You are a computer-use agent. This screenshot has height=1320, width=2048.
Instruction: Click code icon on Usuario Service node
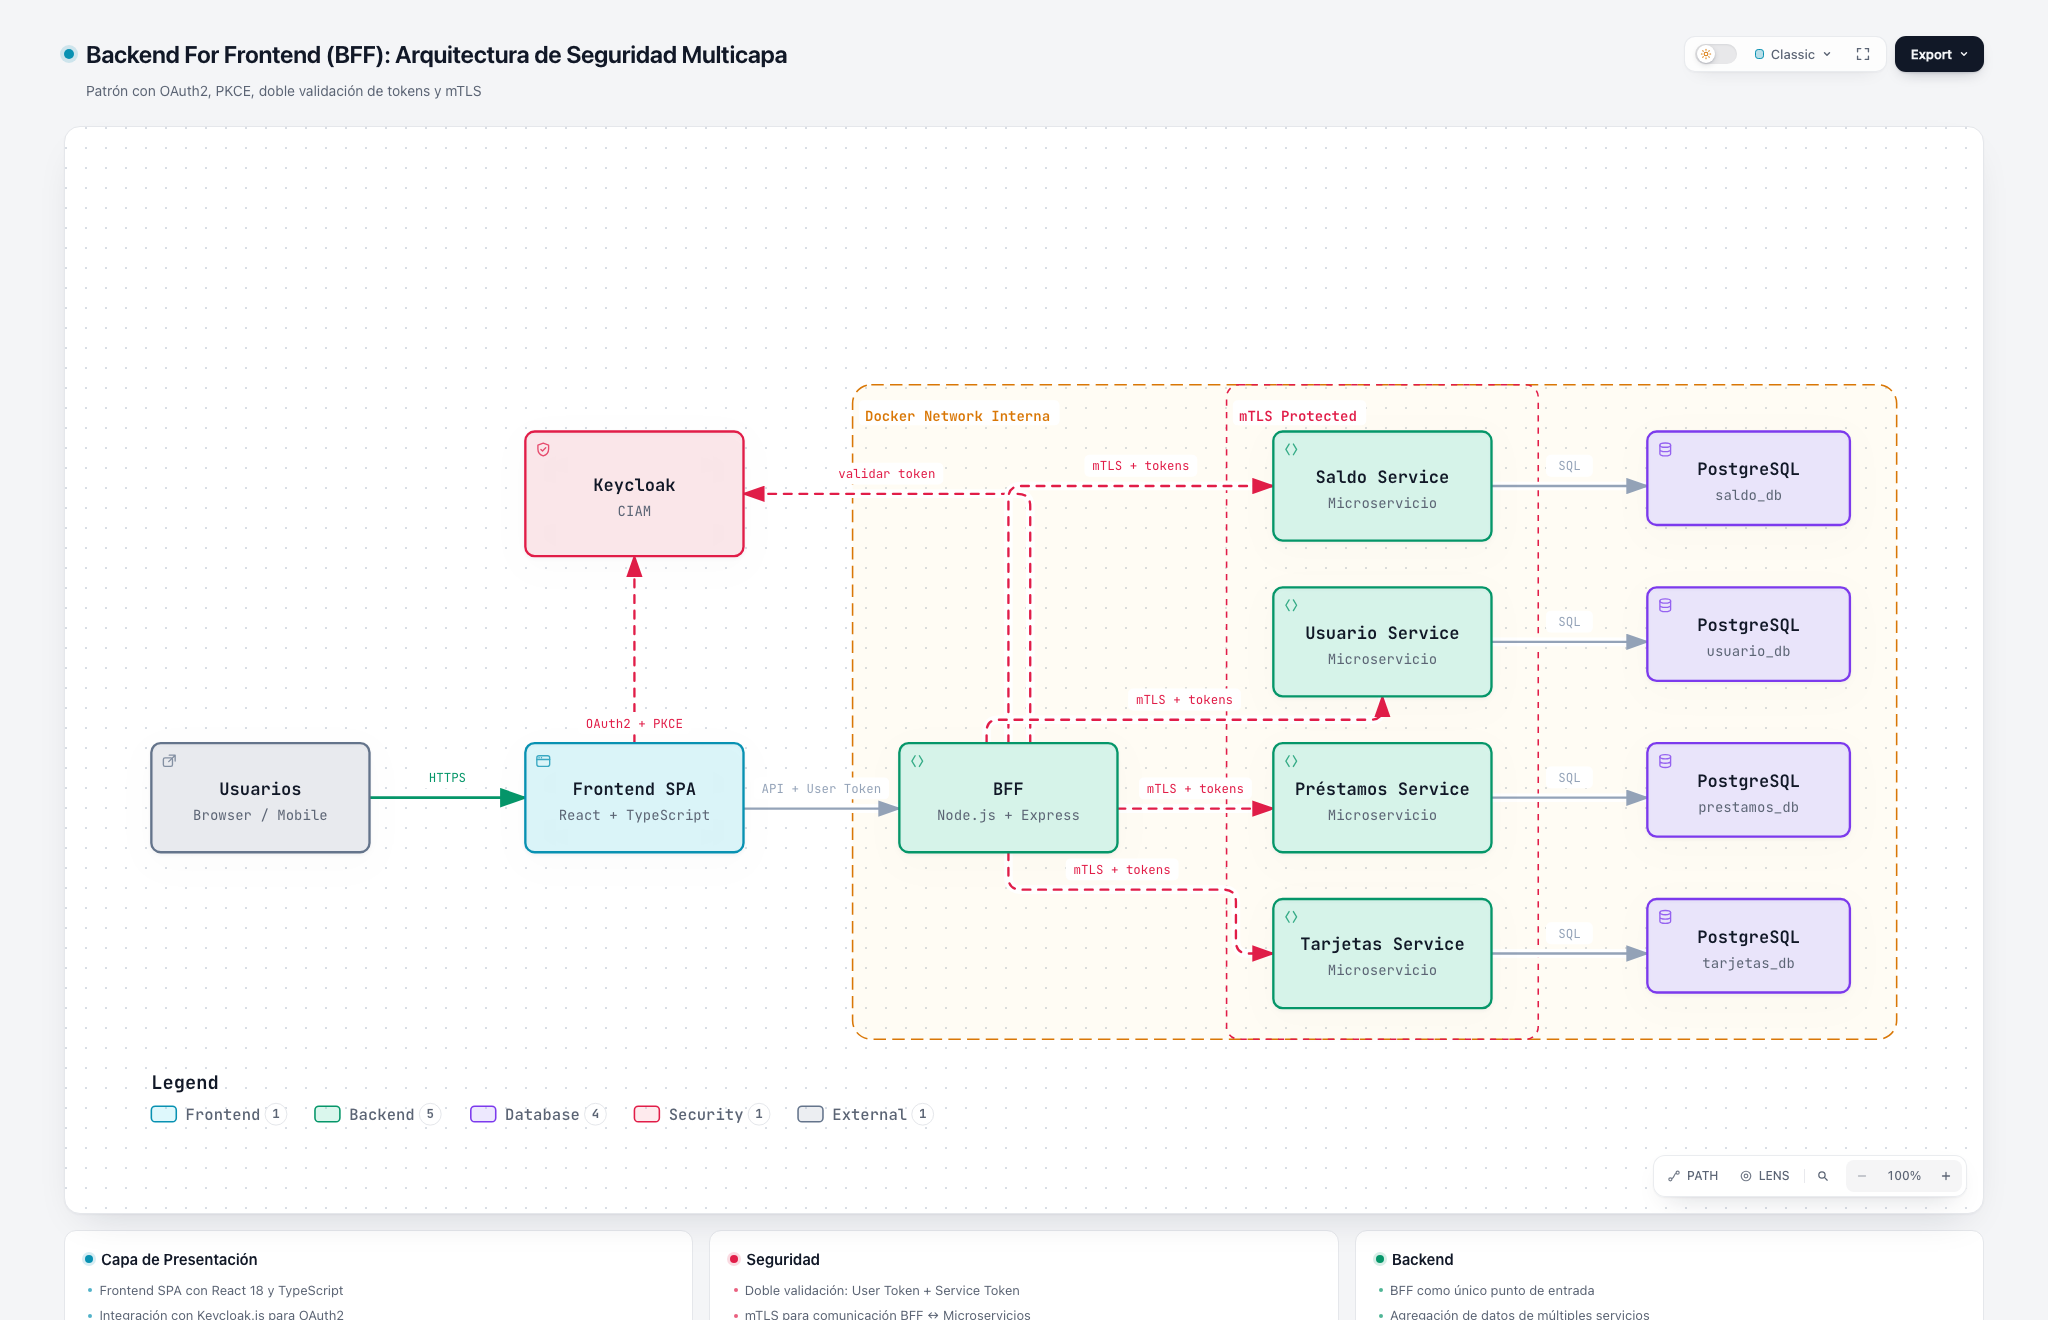tap(1291, 605)
